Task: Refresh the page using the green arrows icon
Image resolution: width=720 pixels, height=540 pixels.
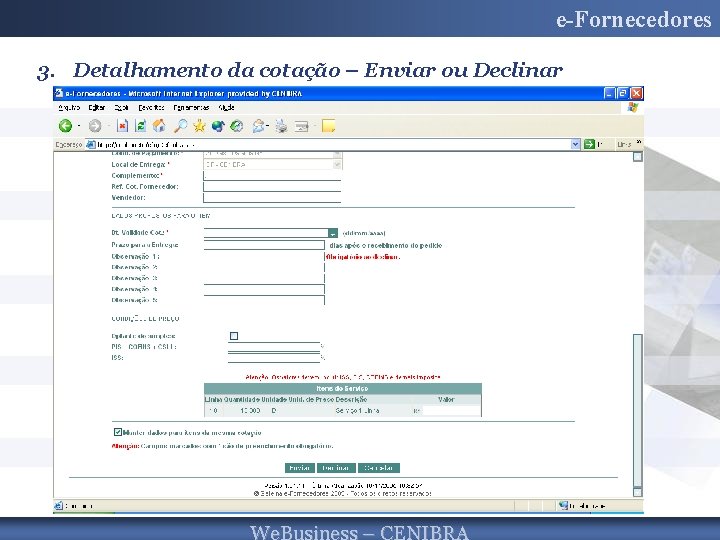Action: point(141,125)
